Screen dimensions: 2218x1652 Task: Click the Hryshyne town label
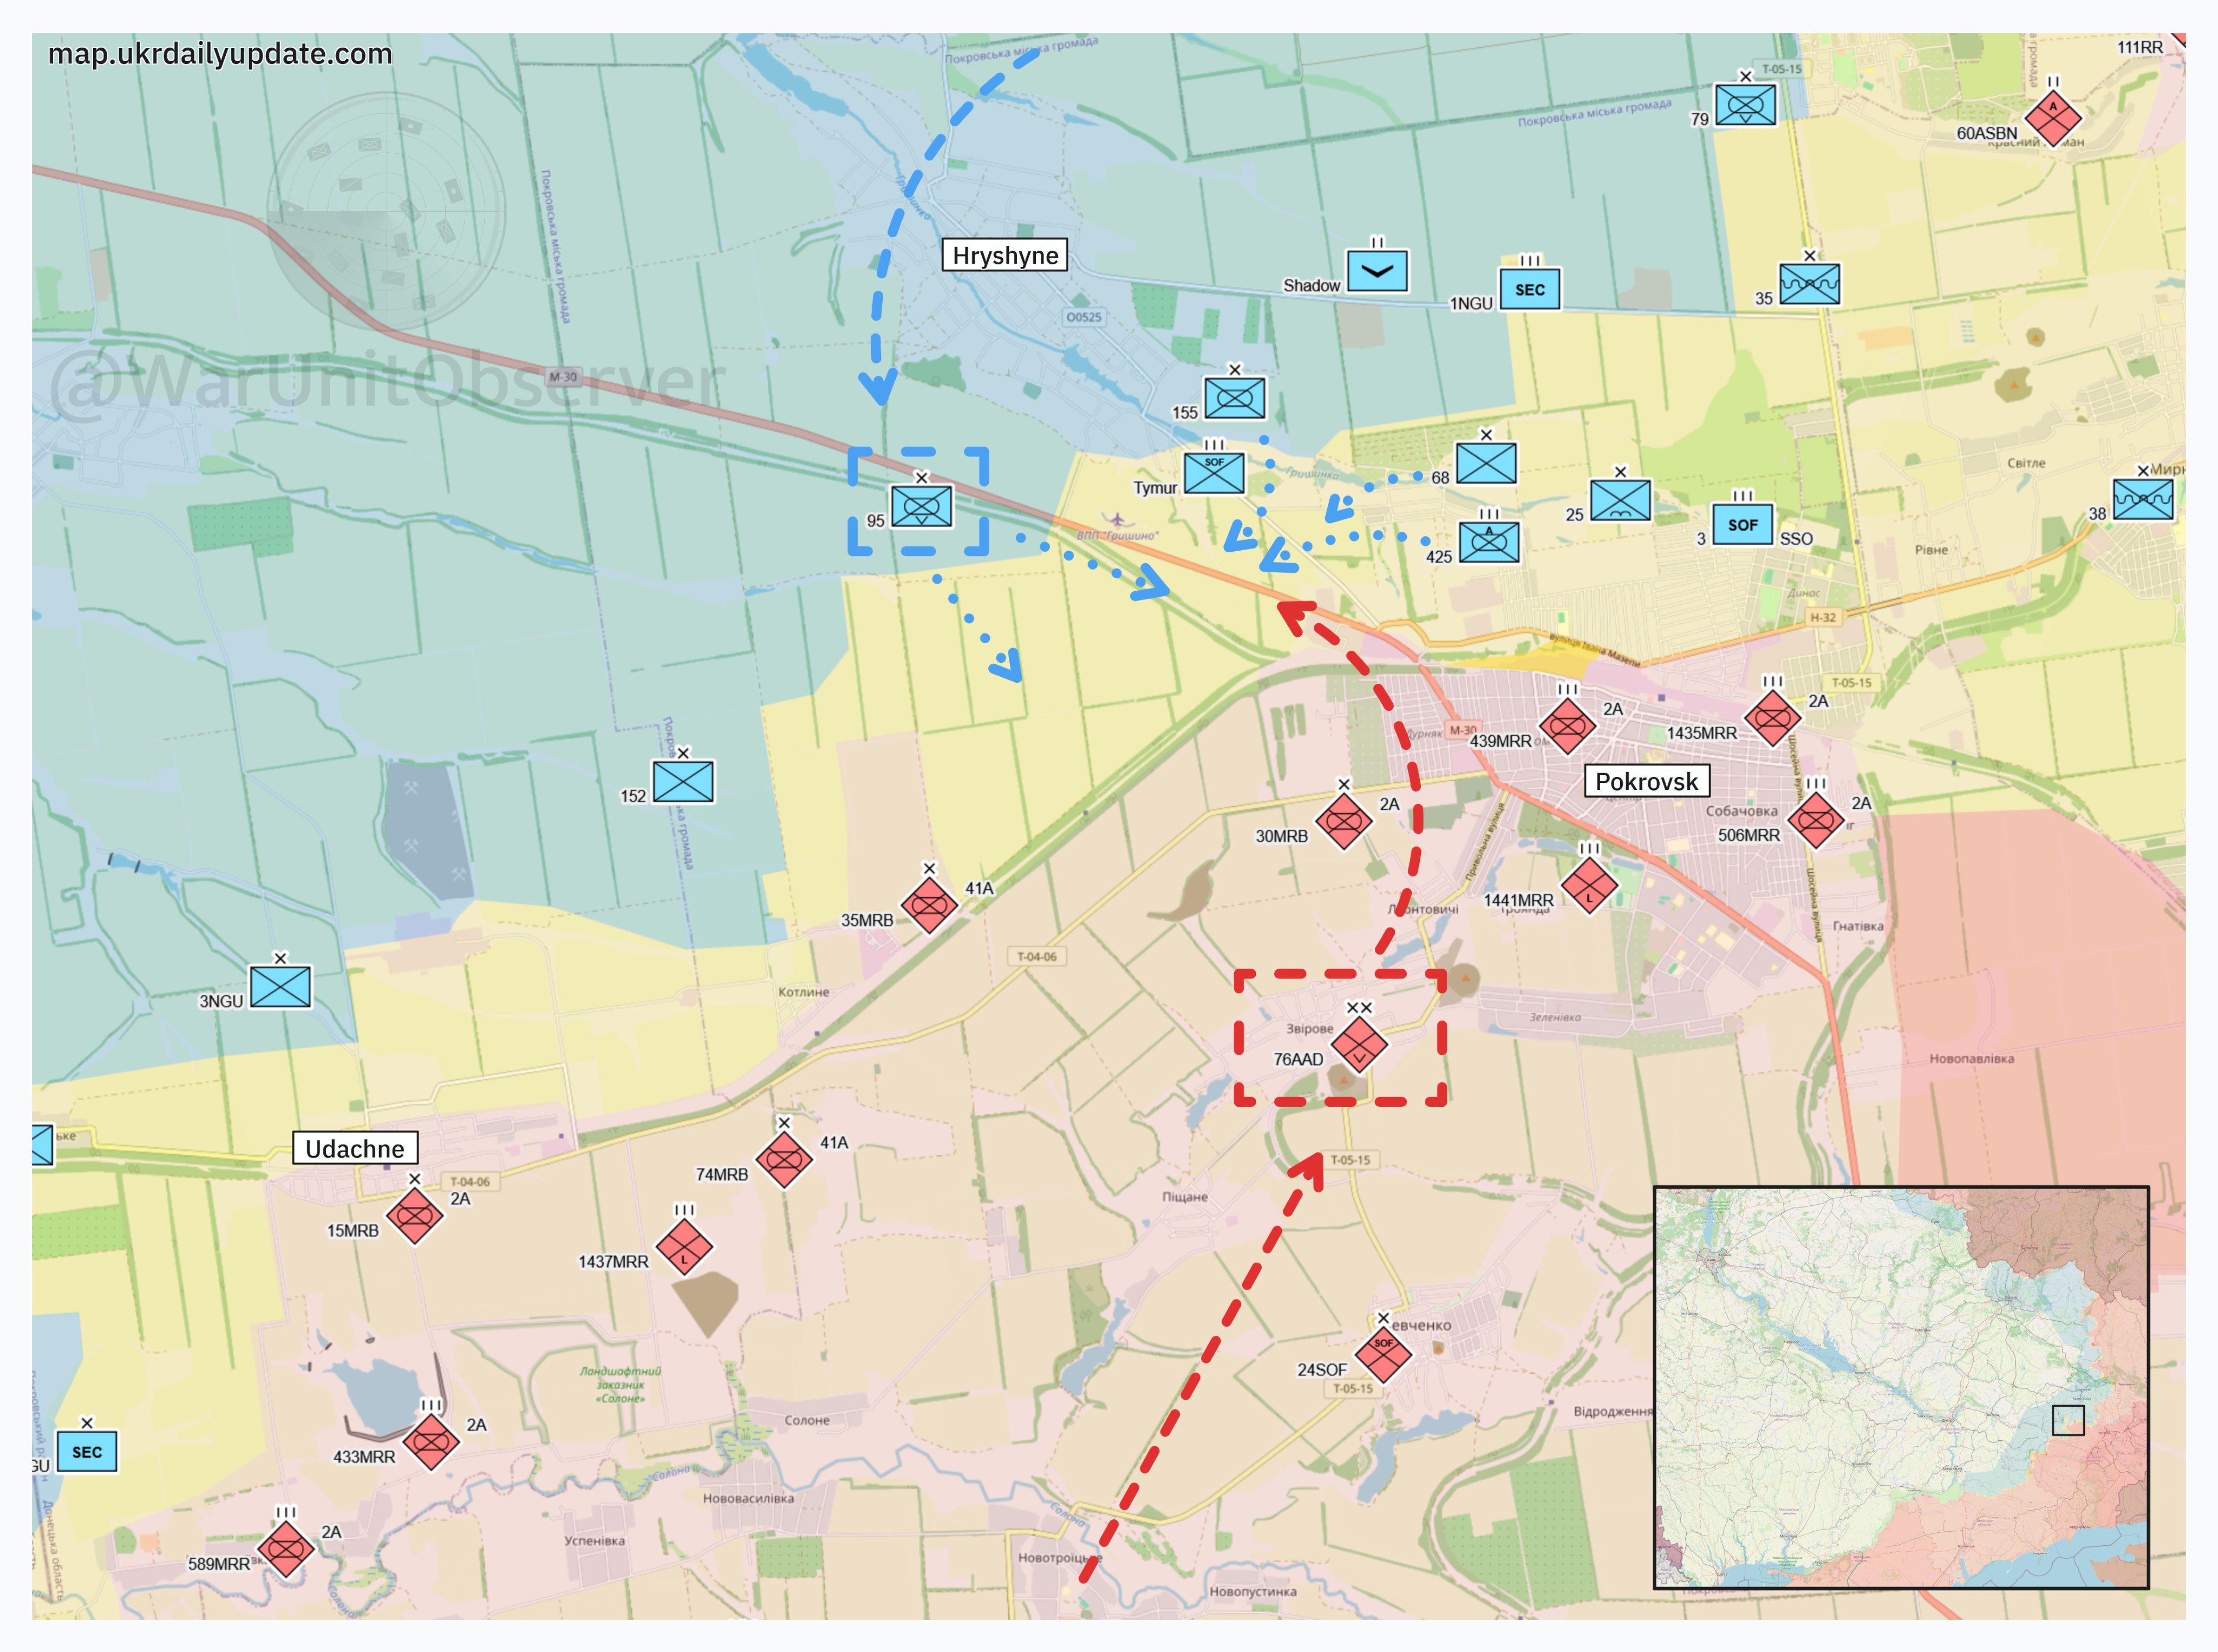[1005, 255]
